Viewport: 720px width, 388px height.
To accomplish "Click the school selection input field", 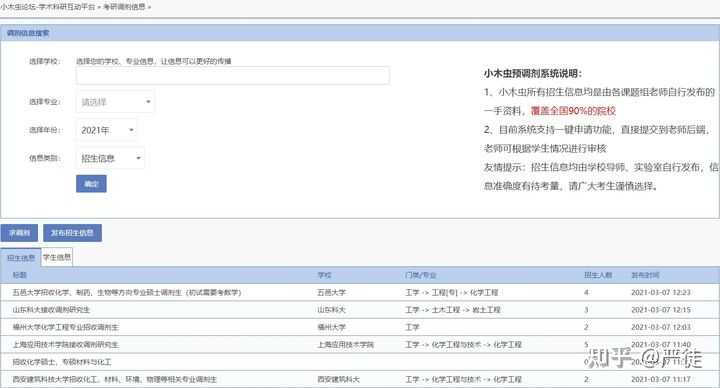I will click(233, 76).
